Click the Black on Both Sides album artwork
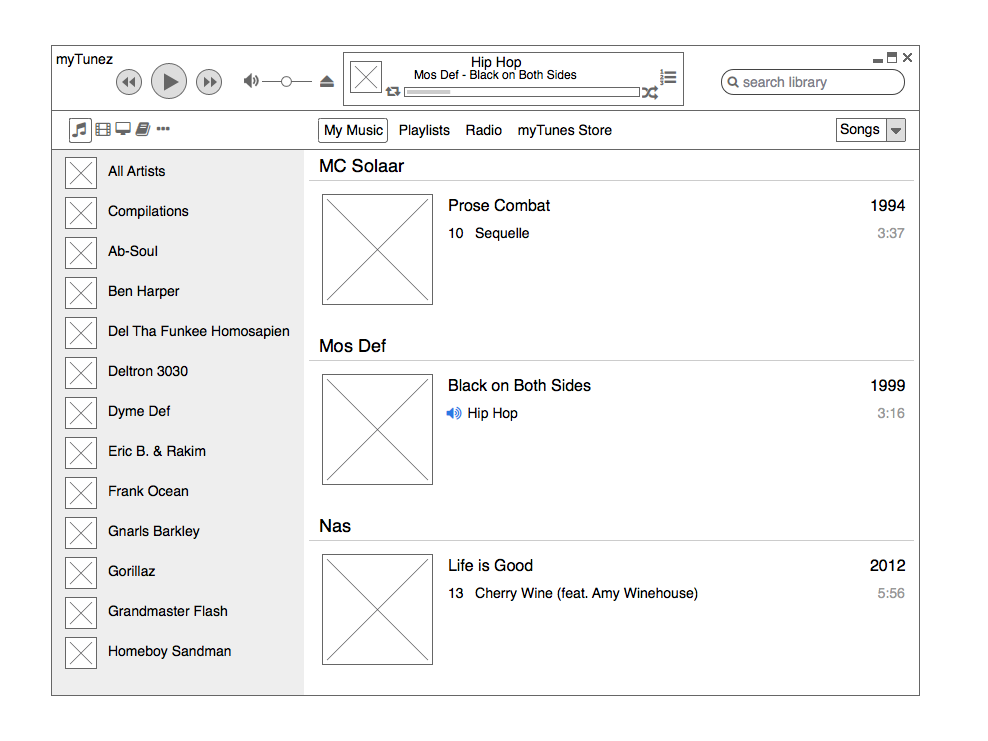988x741 pixels. (x=377, y=428)
